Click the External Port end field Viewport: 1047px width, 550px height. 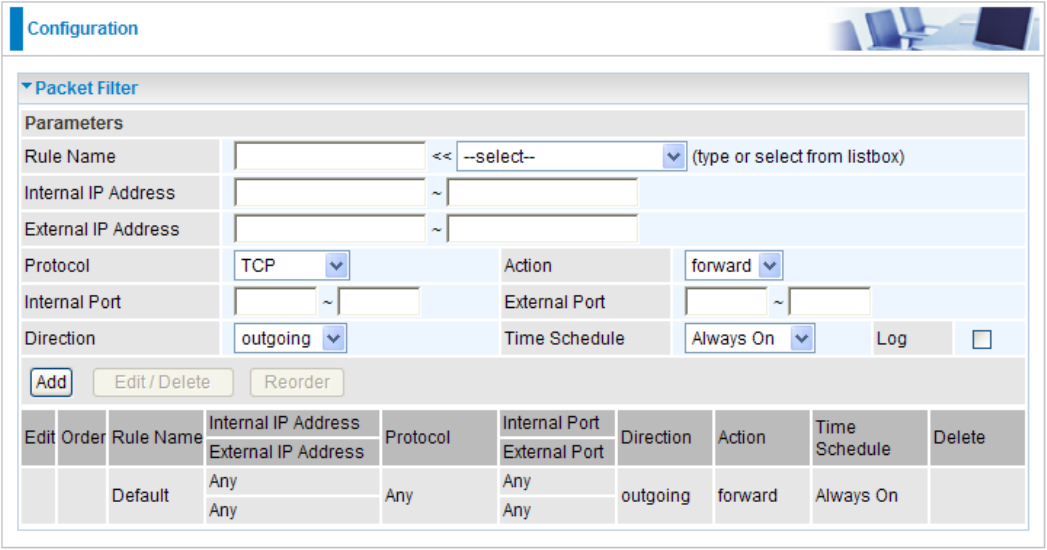[829, 302]
